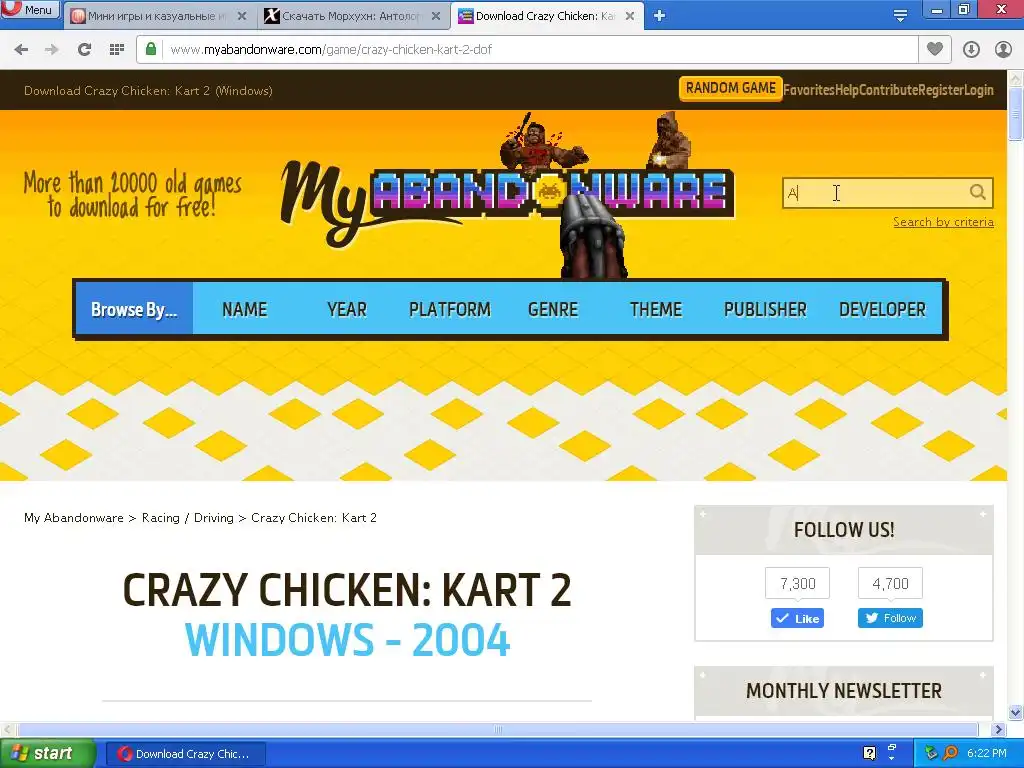Browse games by PUBLISHER
Screen dimensions: 1024x768
pyautogui.click(x=765, y=310)
